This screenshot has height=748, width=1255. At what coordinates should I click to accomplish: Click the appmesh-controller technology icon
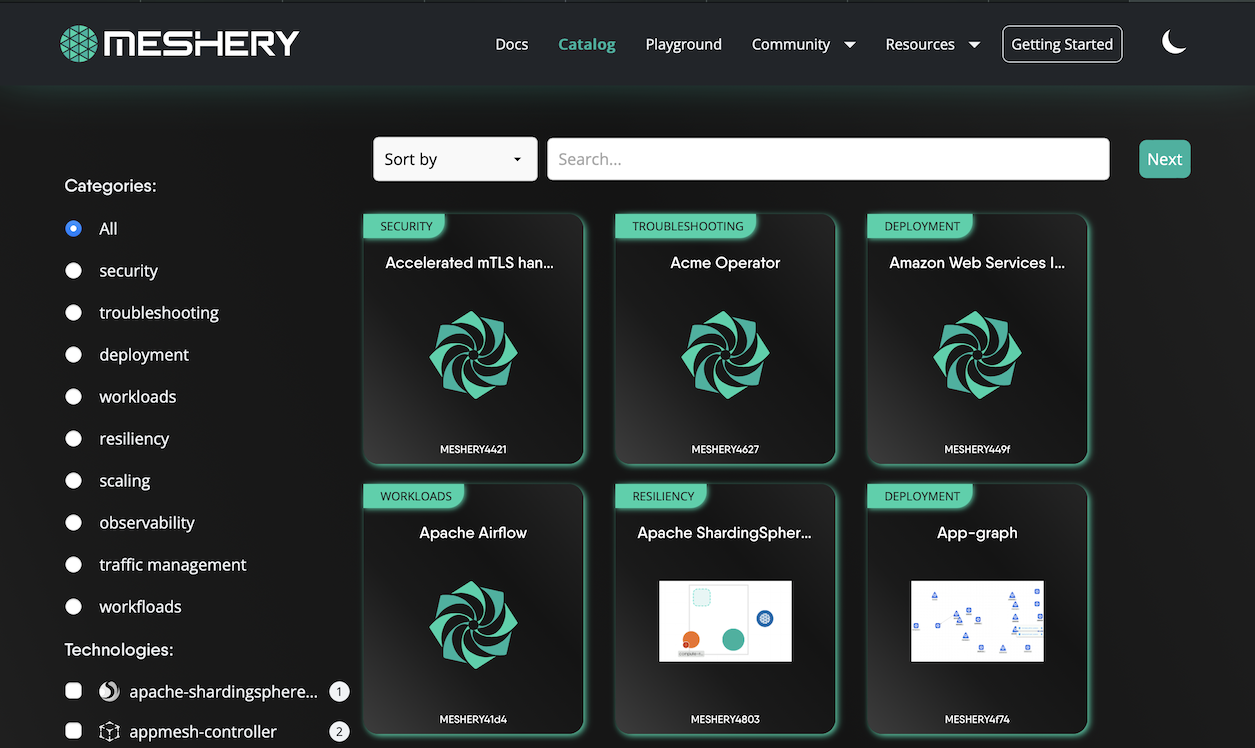[109, 731]
